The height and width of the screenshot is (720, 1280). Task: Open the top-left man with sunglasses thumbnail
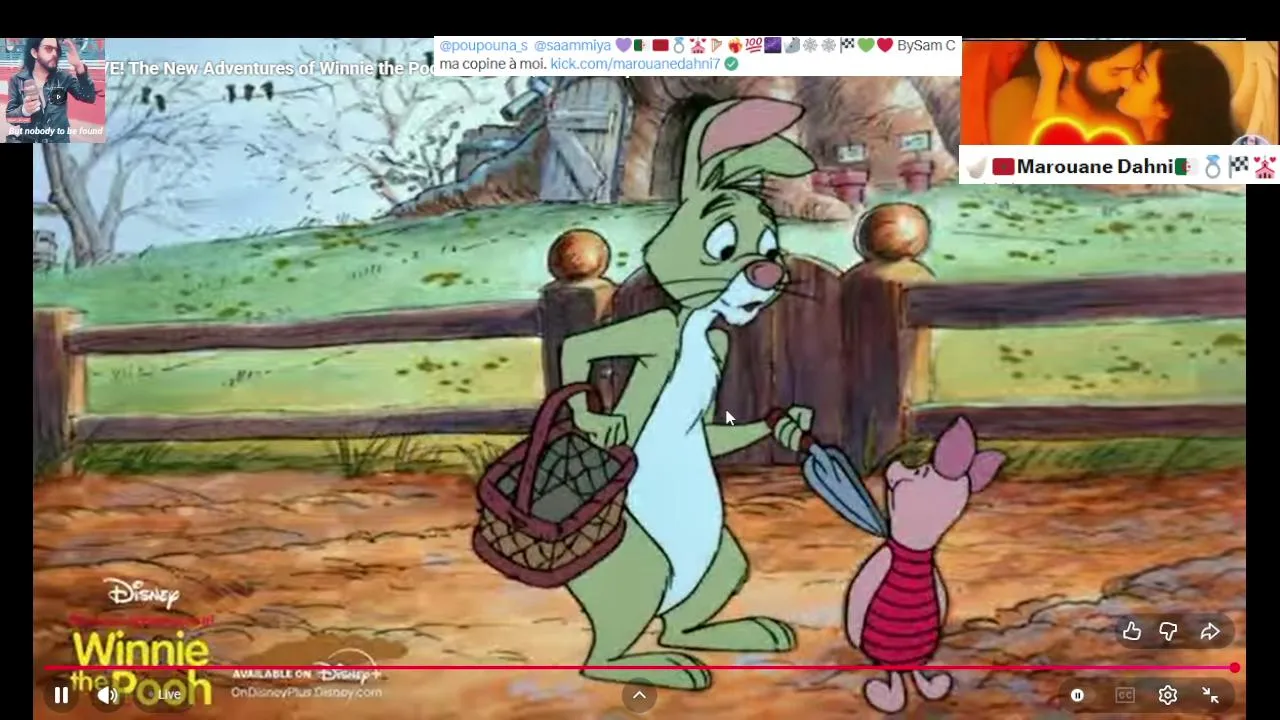[x=54, y=89]
